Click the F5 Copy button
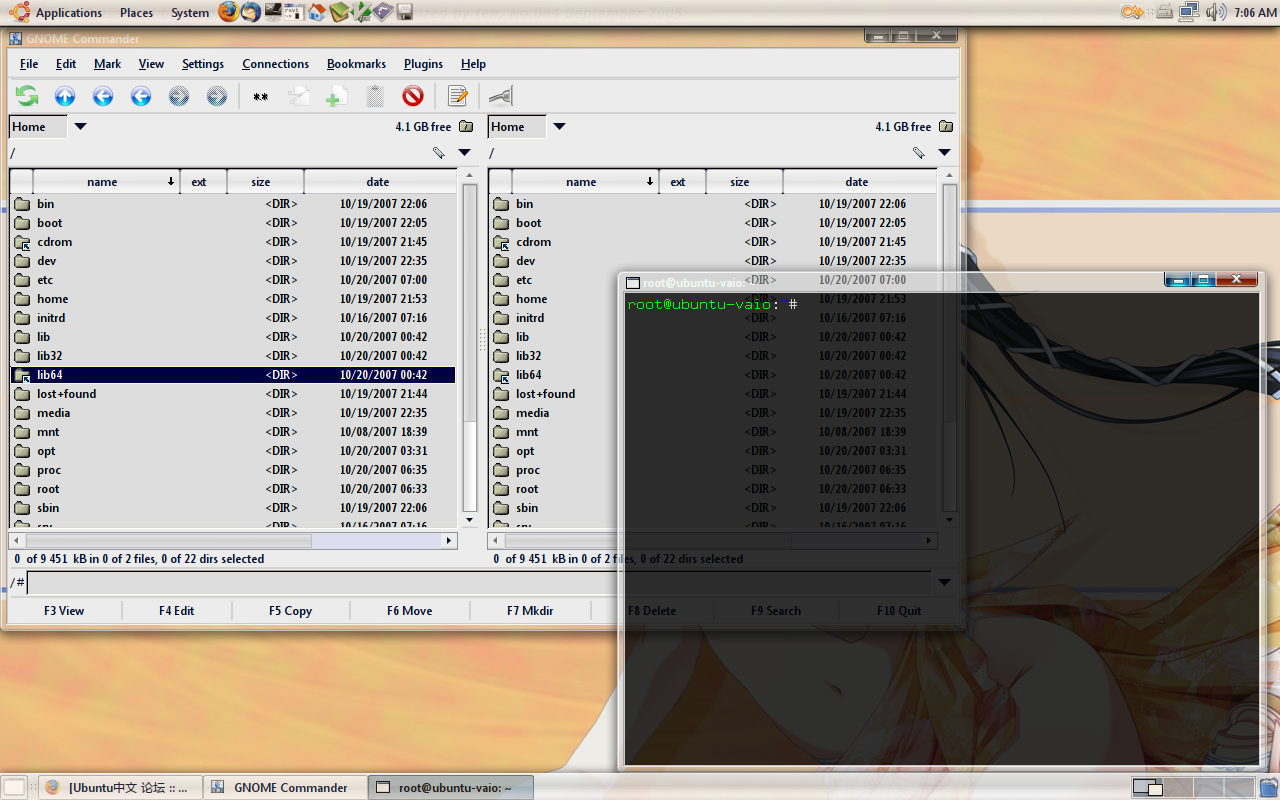 pyautogui.click(x=291, y=611)
